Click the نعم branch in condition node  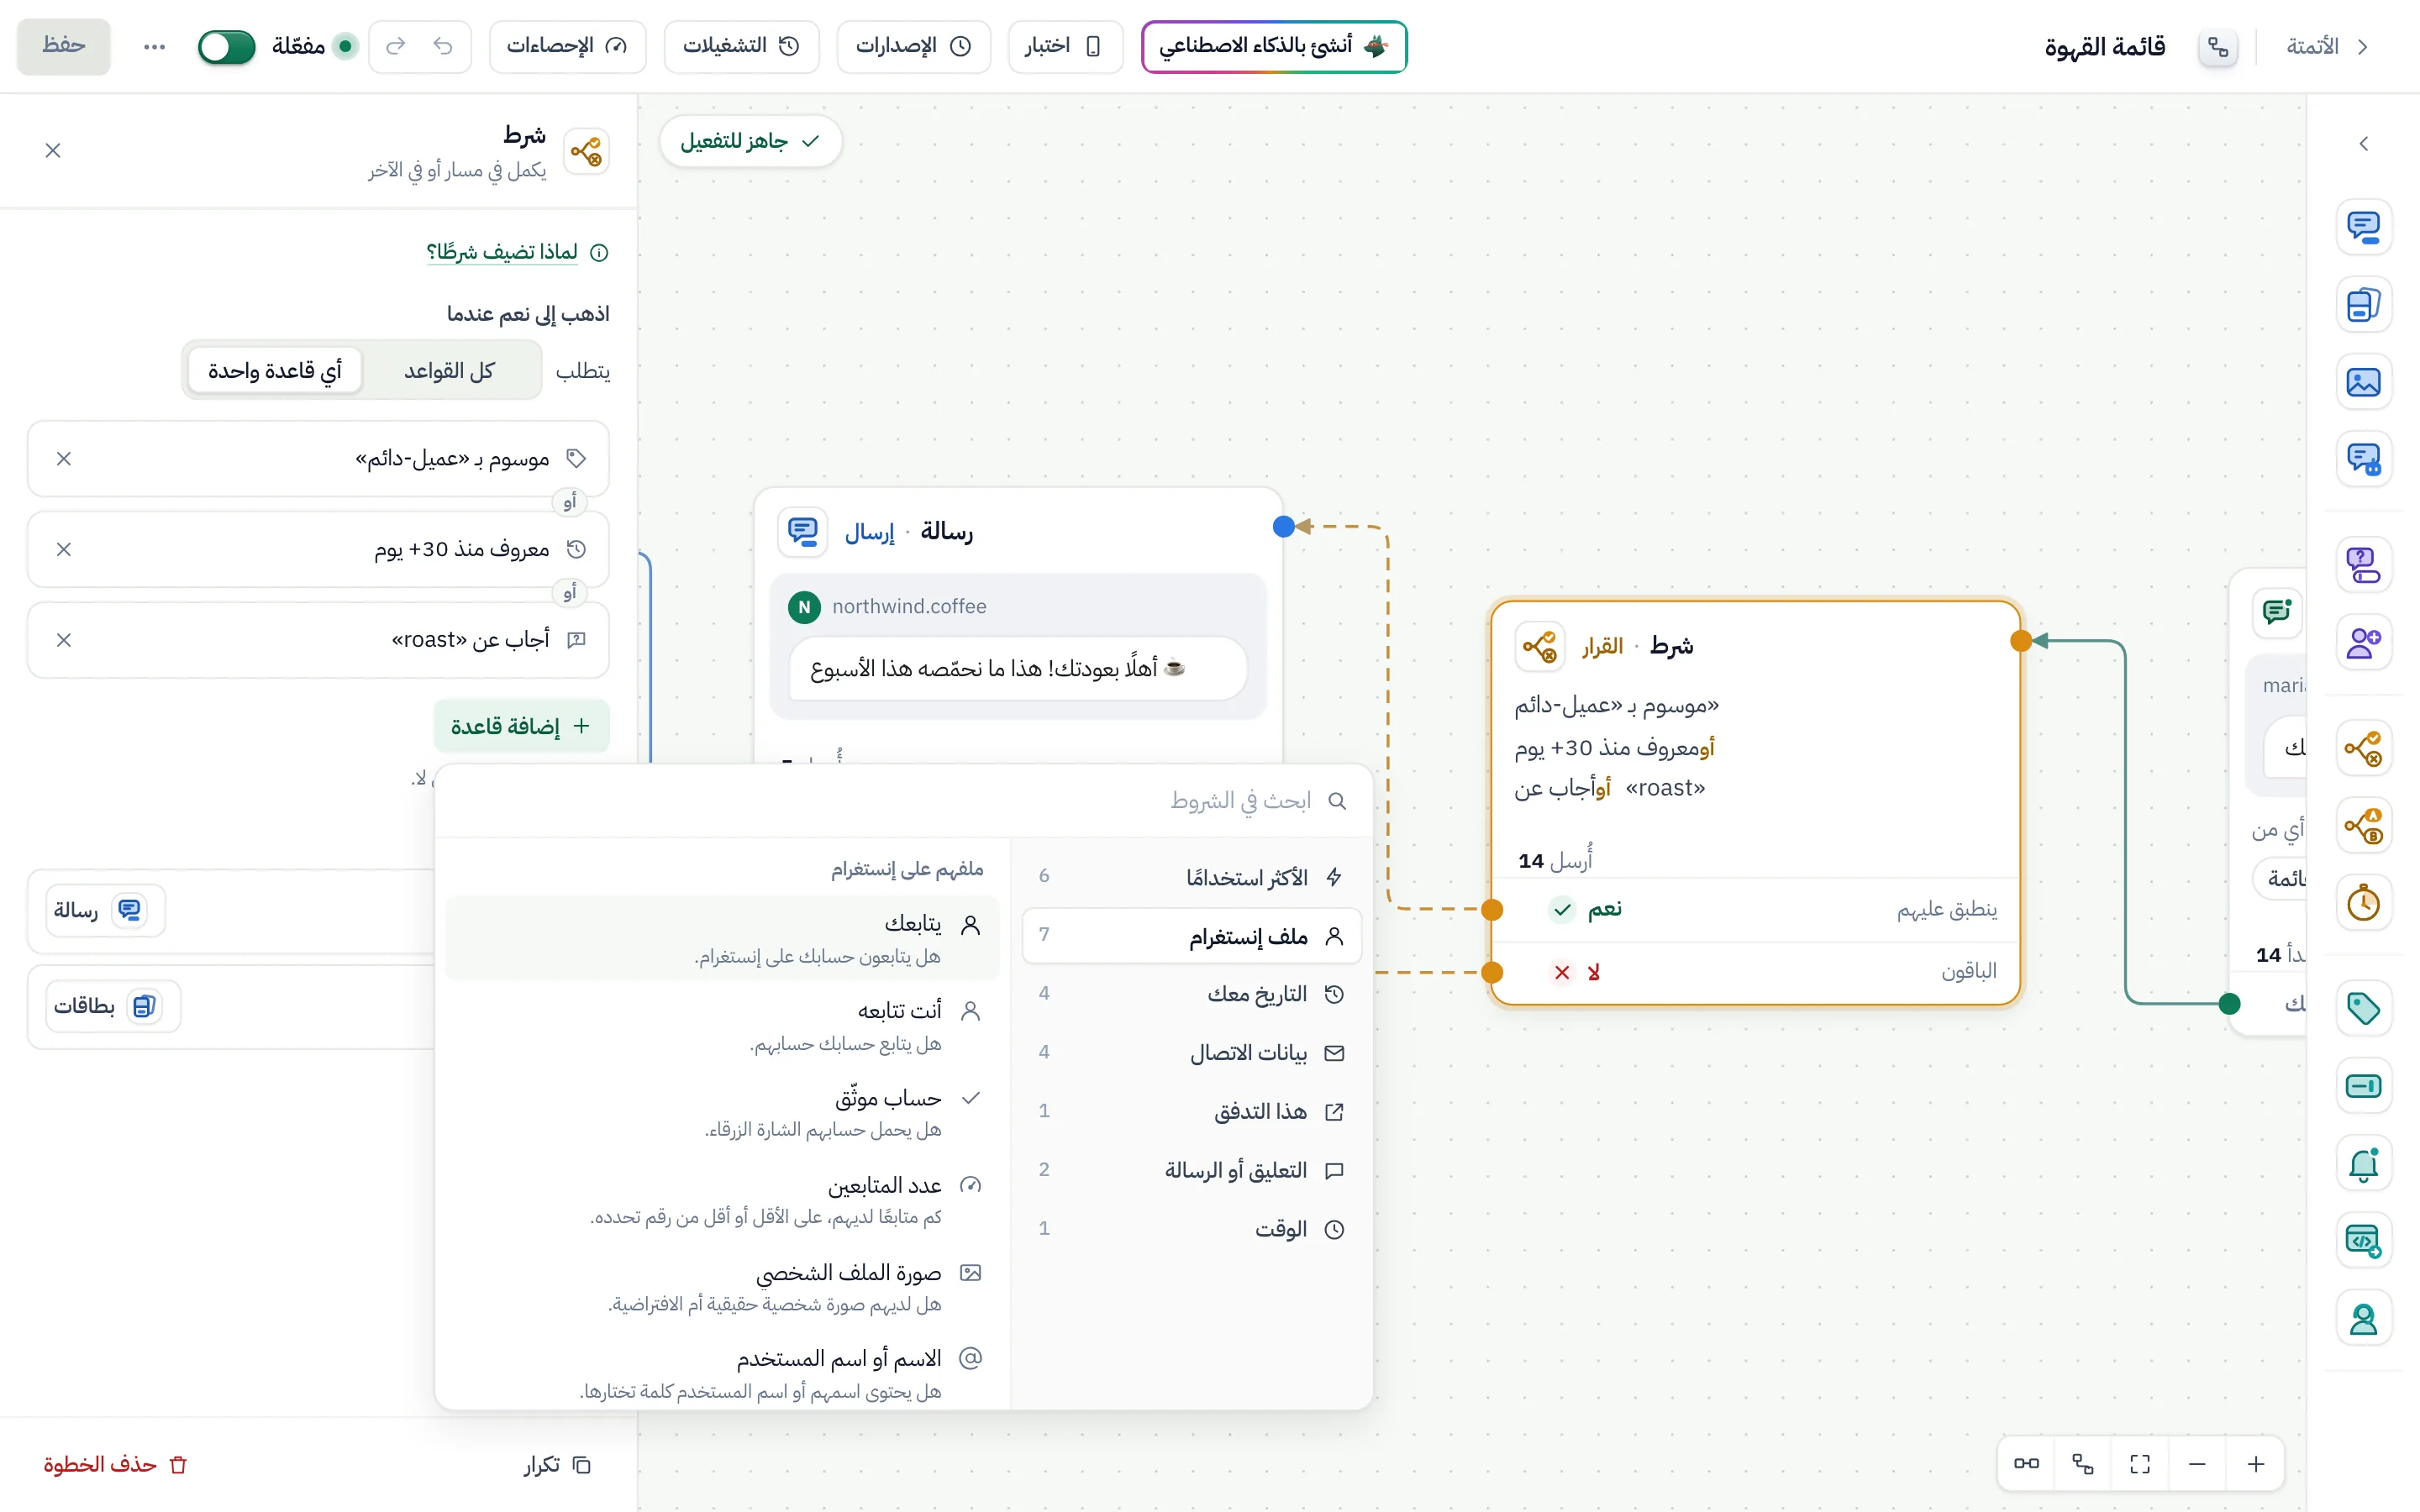pos(1755,909)
